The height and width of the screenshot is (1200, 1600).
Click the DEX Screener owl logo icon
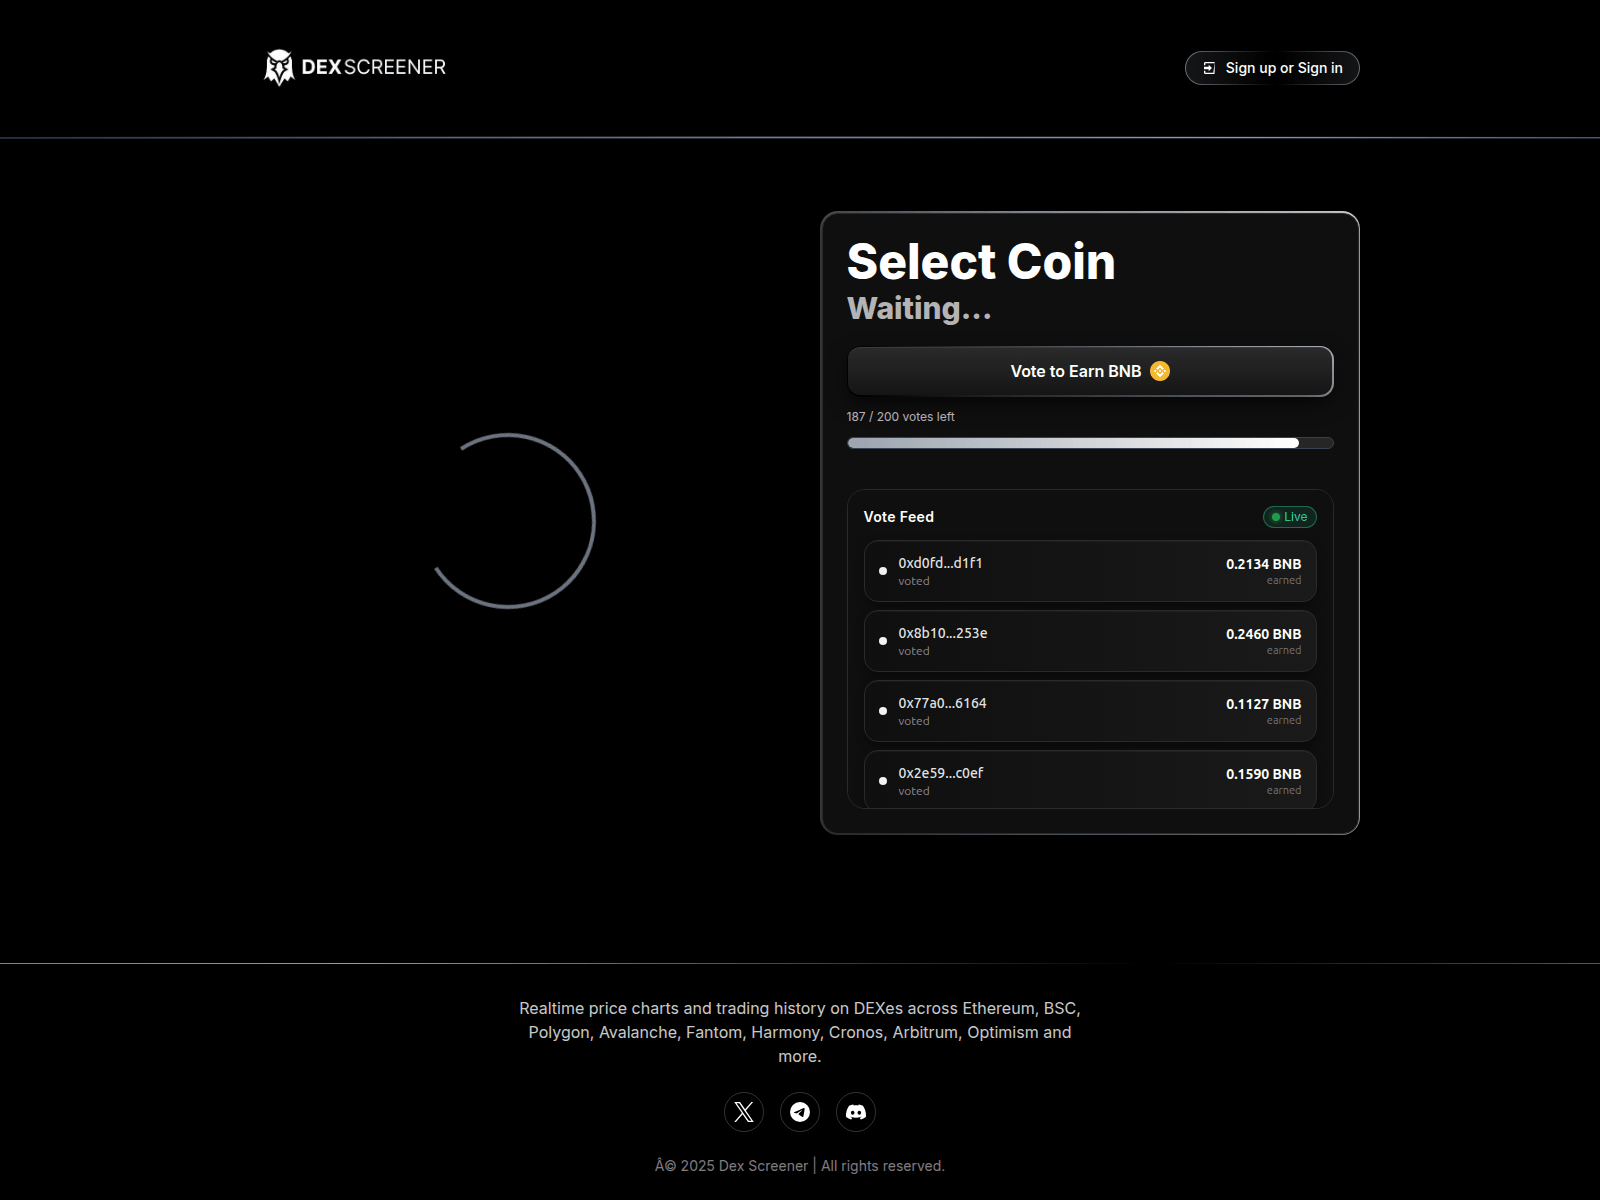[279, 67]
